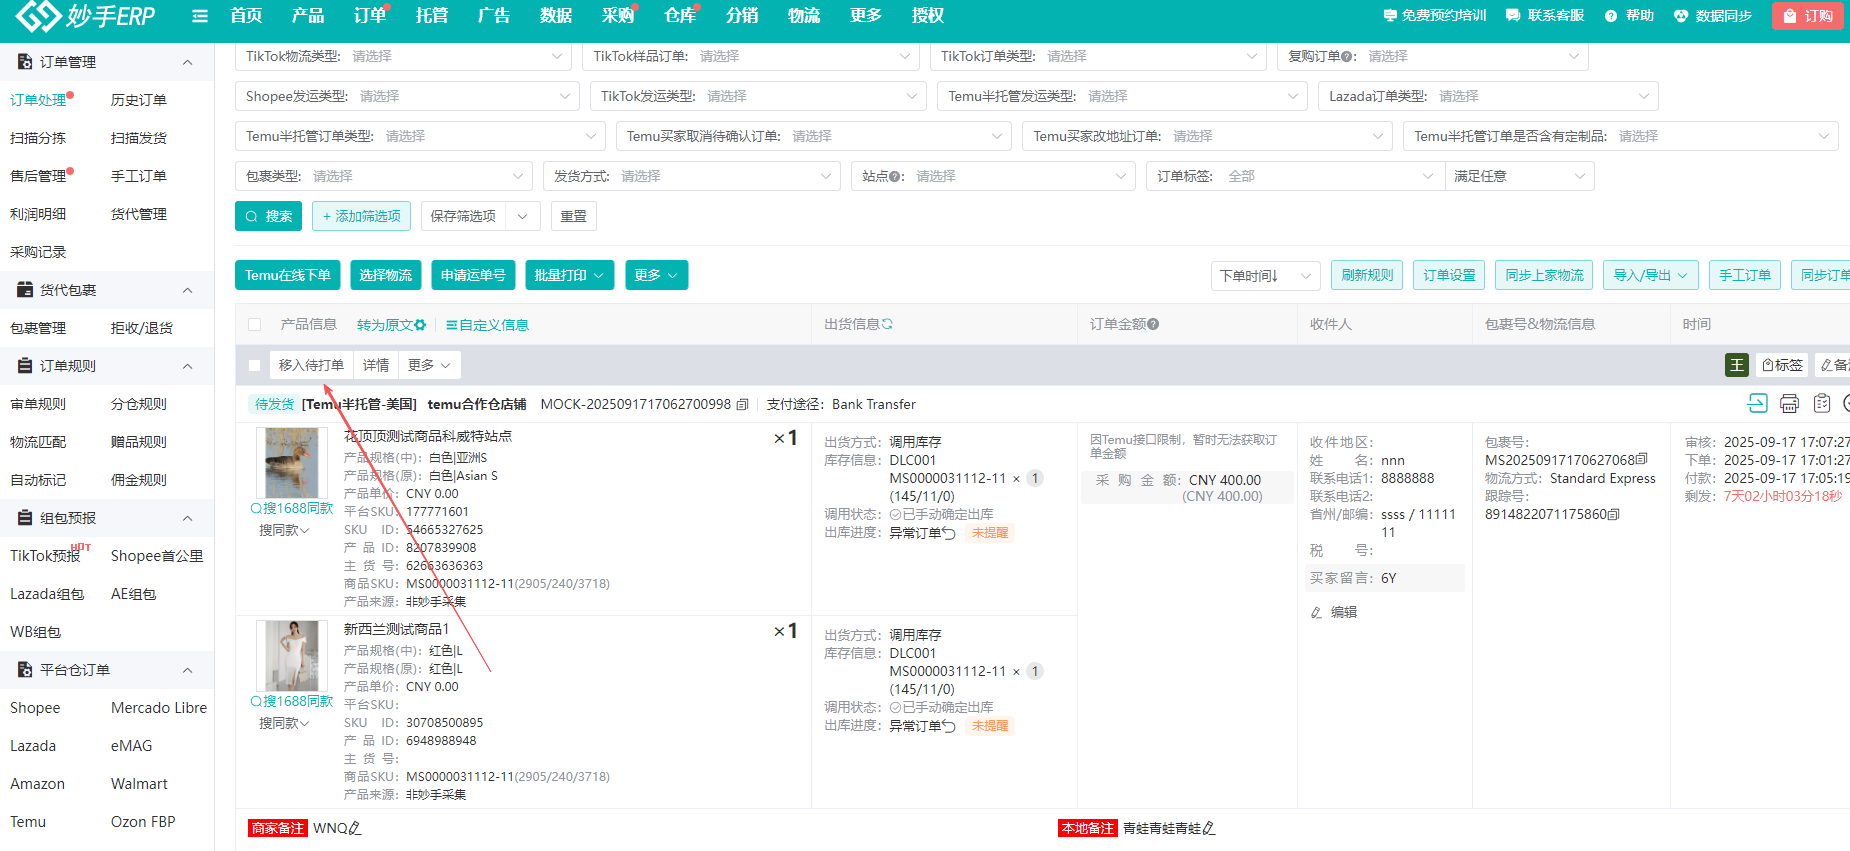Edit merchant note WNQ via pencil icon
Image resolution: width=1850 pixels, height=851 pixels.
(355, 828)
